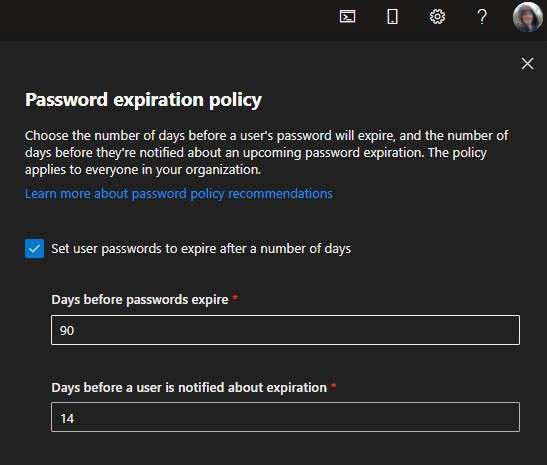
Task: Open the settings gear in header
Action: 437,16
